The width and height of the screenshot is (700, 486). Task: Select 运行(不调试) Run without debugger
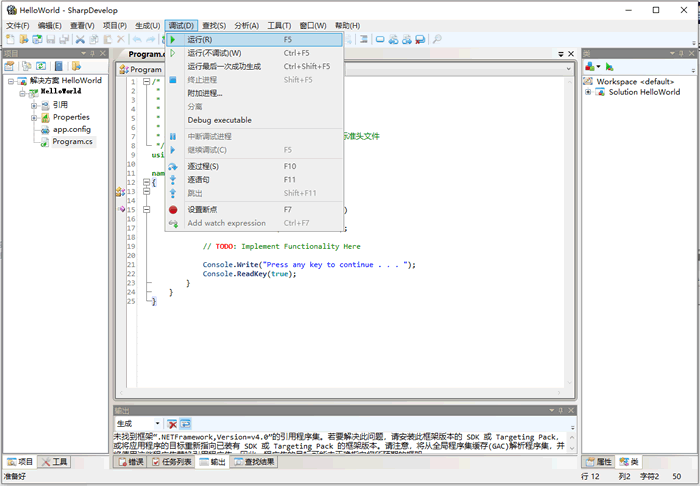coord(214,53)
